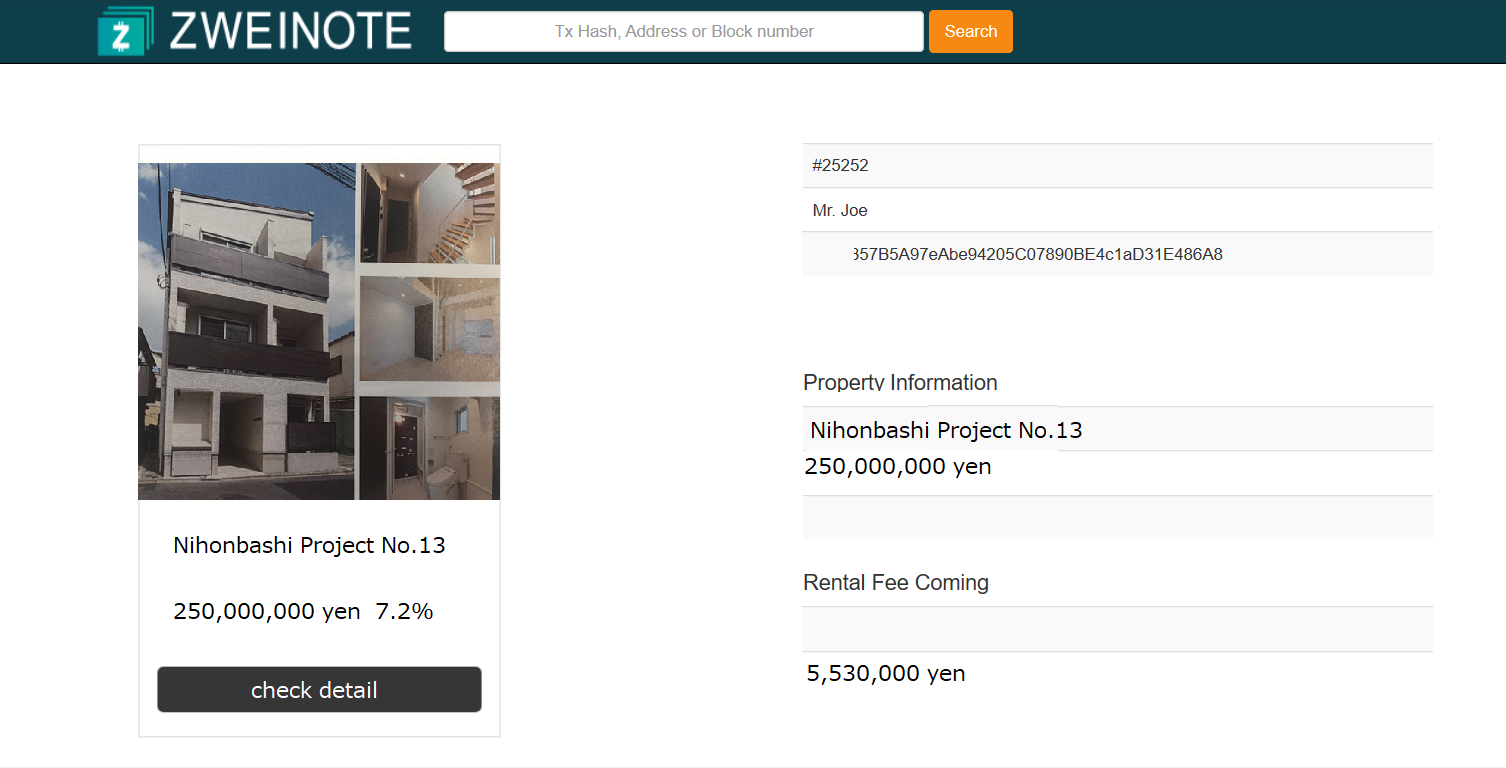The height and width of the screenshot is (768, 1506).
Task: Click the empty row below property price
Action: (x=1117, y=518)
